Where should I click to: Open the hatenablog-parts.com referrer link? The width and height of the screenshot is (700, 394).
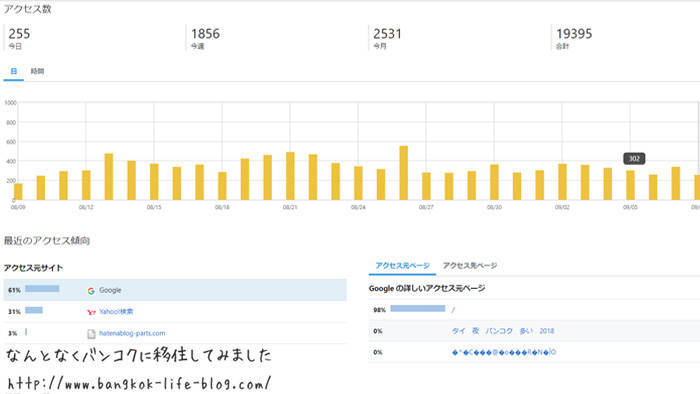(132, 333)
